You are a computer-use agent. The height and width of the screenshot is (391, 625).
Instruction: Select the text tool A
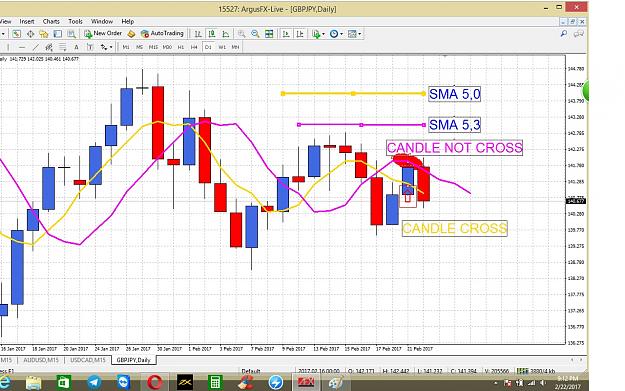pos(76,47)
